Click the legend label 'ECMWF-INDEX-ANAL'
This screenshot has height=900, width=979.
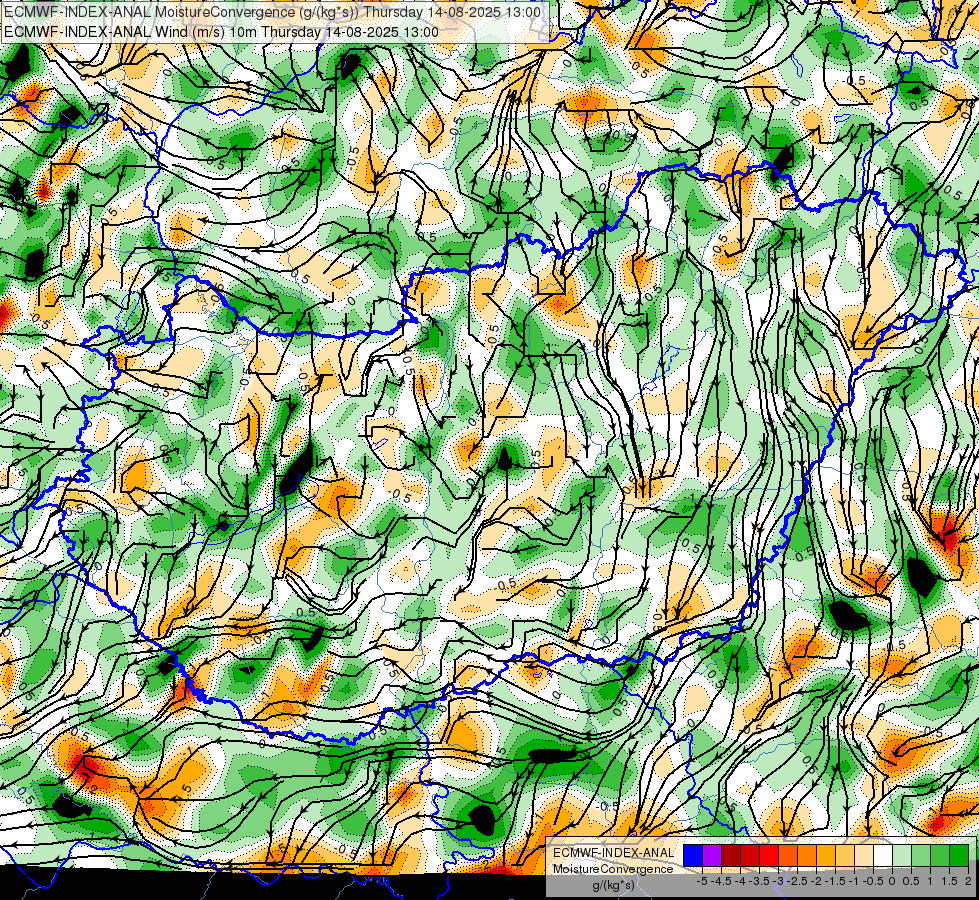(x=613, y=853)
